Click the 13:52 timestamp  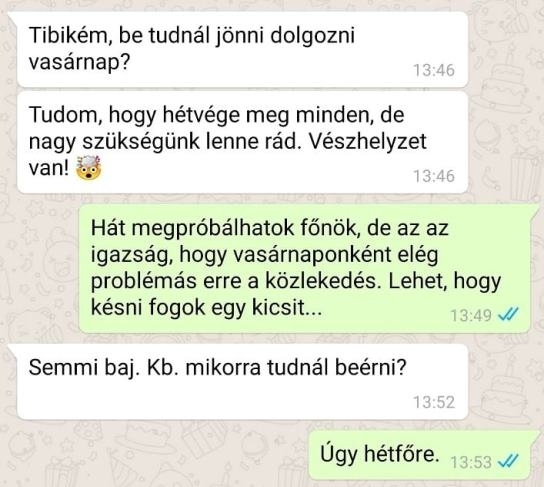point(434,402)
